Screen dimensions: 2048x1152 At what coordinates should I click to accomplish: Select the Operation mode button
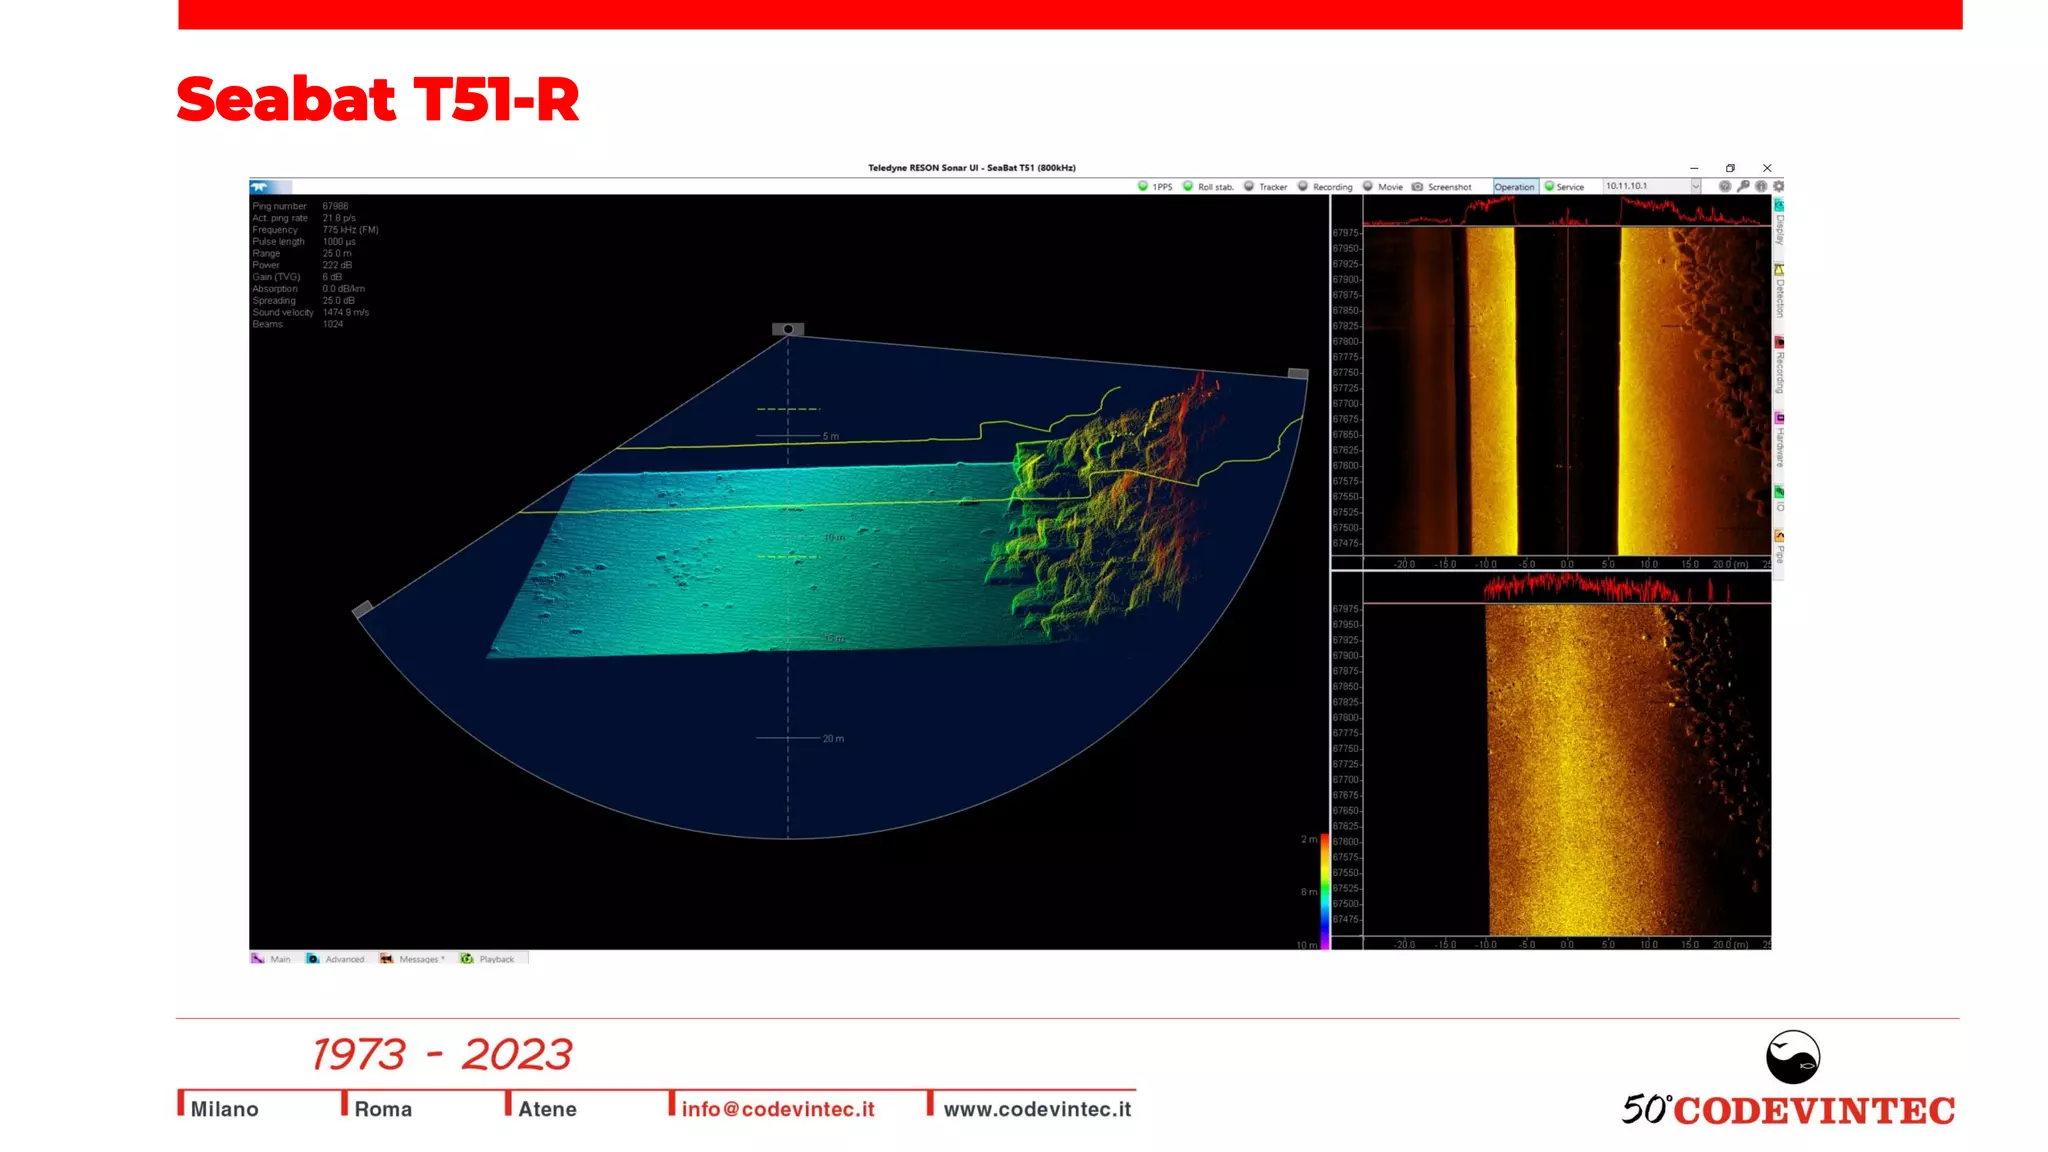(x=1514, y=187)
